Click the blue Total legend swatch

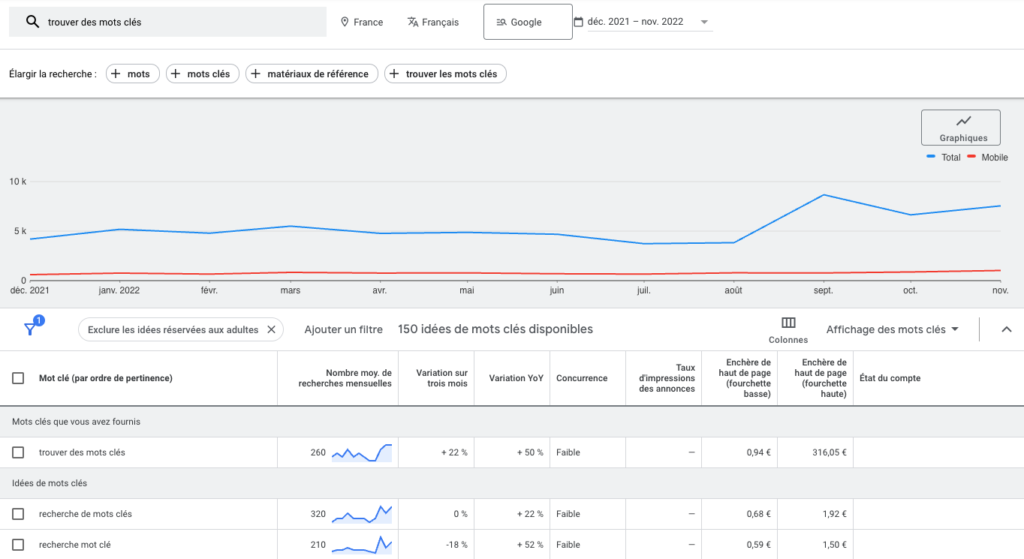pyautogui.click(x=931, y=157)
